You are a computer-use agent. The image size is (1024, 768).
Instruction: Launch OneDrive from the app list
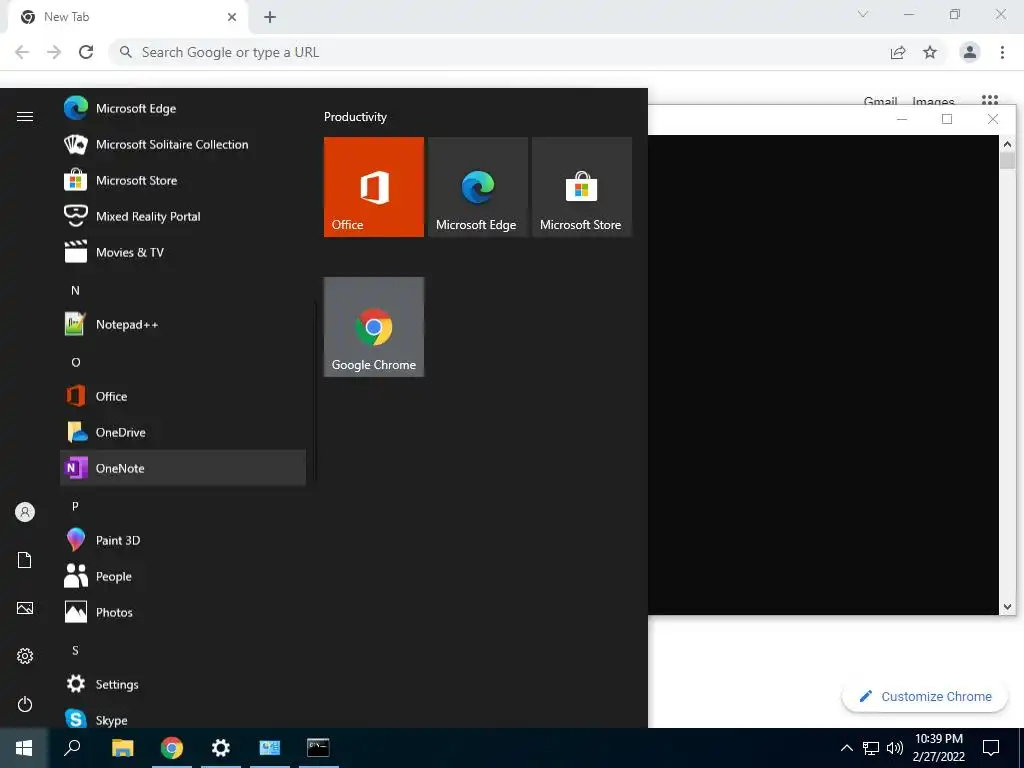coord(183,432)
